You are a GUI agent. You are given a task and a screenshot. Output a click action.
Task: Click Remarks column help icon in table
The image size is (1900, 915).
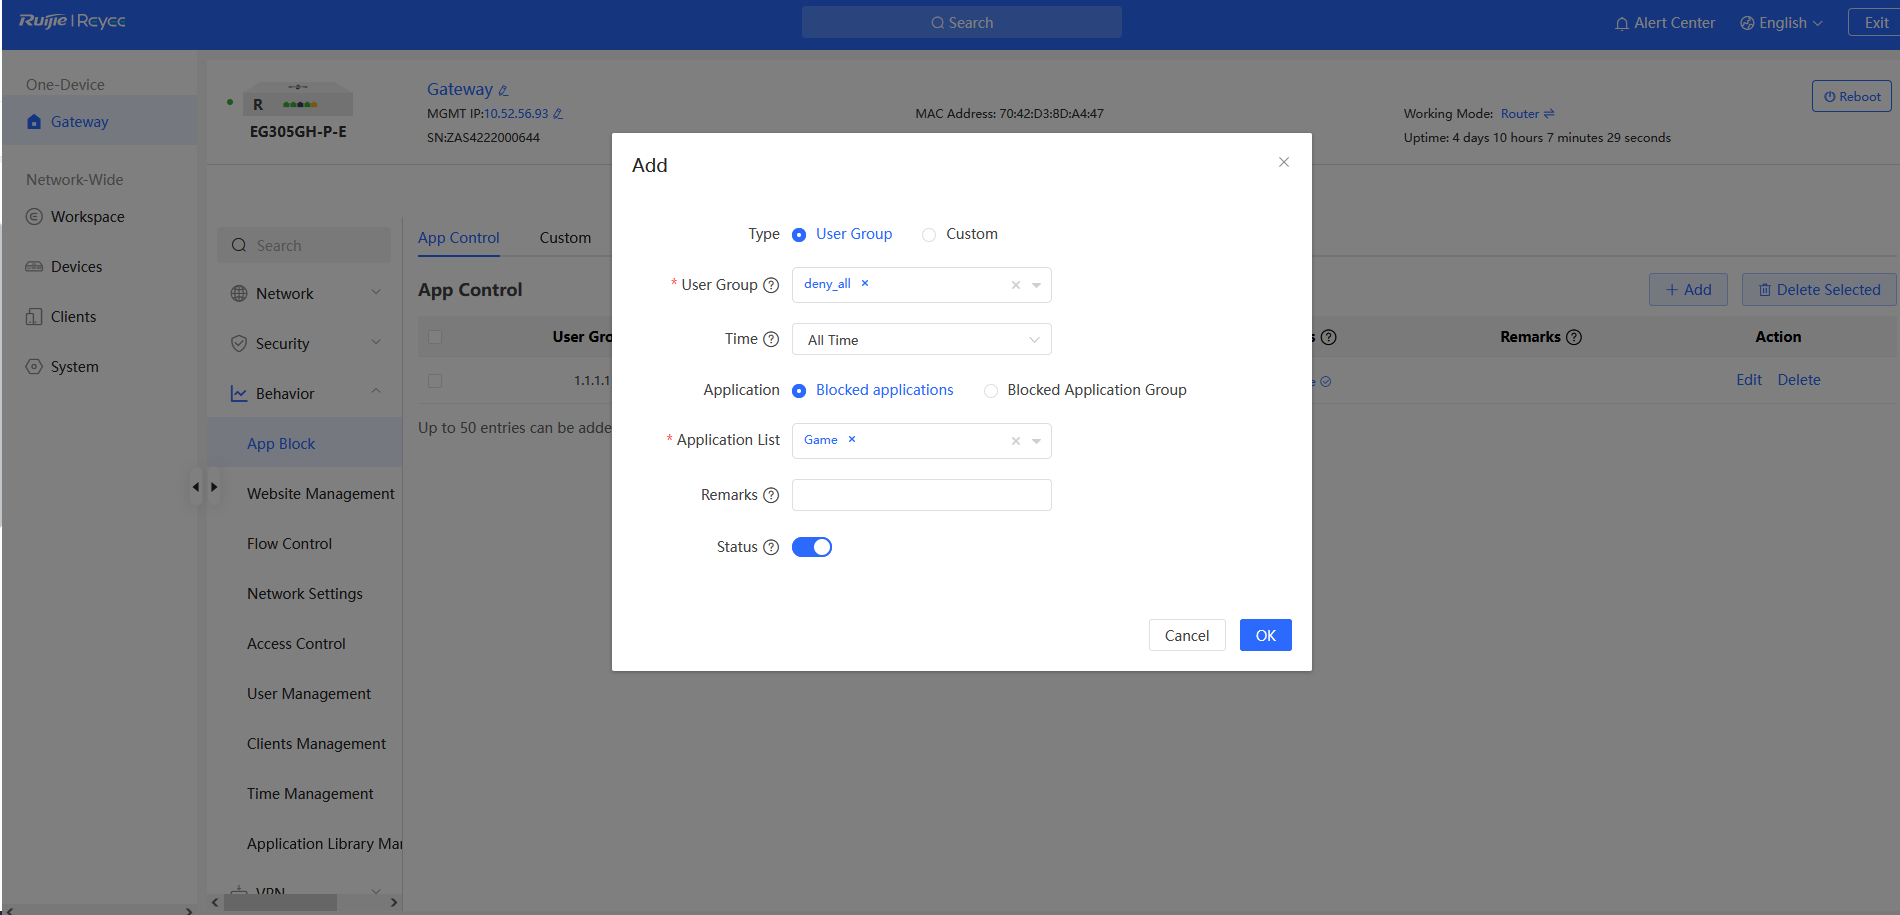[x=1574, y=337]
